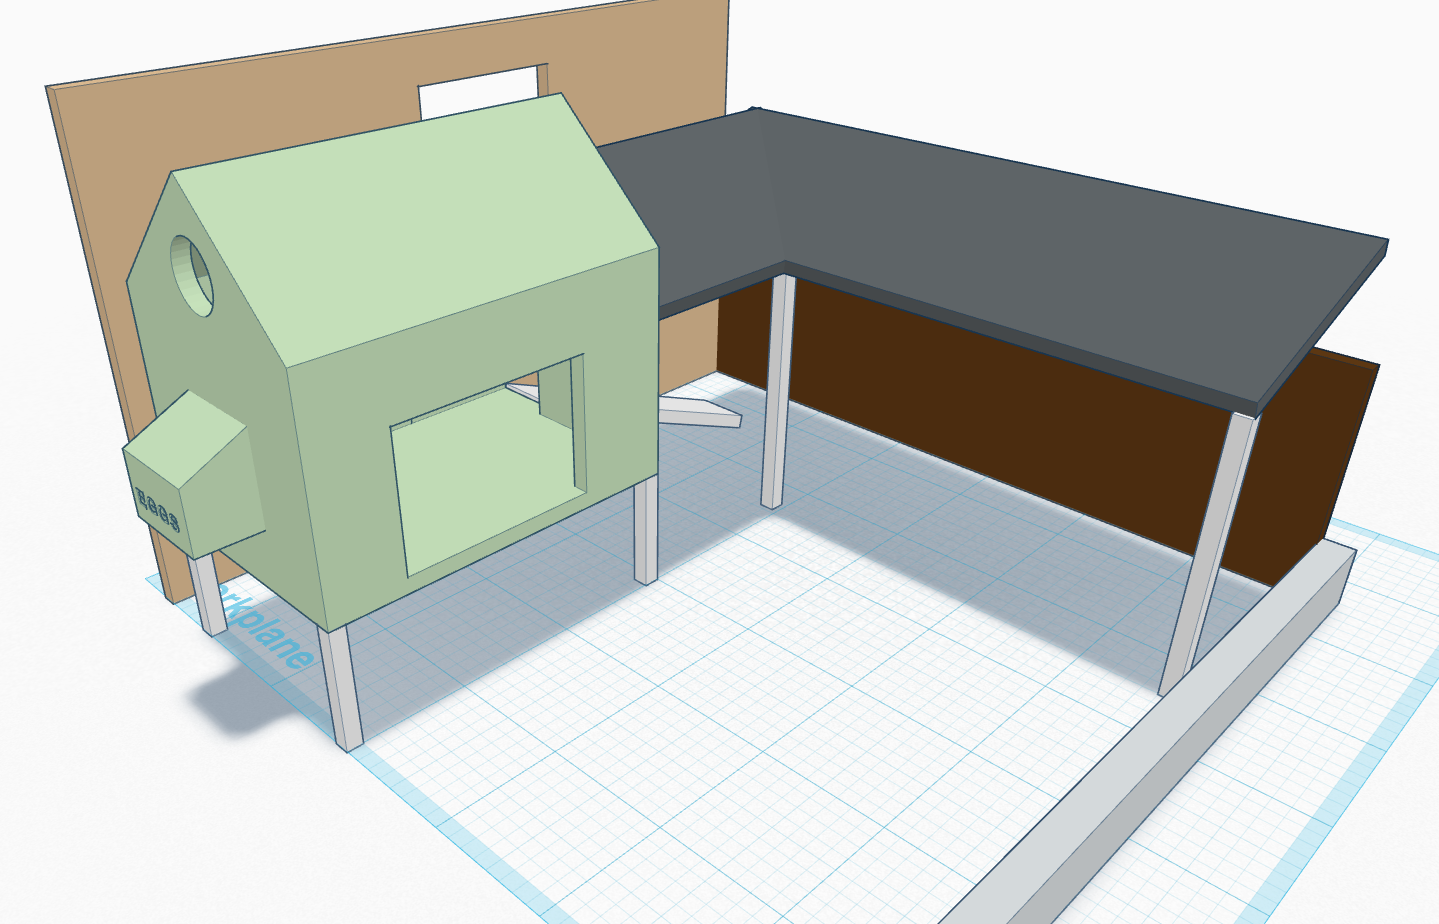Select the white post at roof's right corner

point(1205,560)
